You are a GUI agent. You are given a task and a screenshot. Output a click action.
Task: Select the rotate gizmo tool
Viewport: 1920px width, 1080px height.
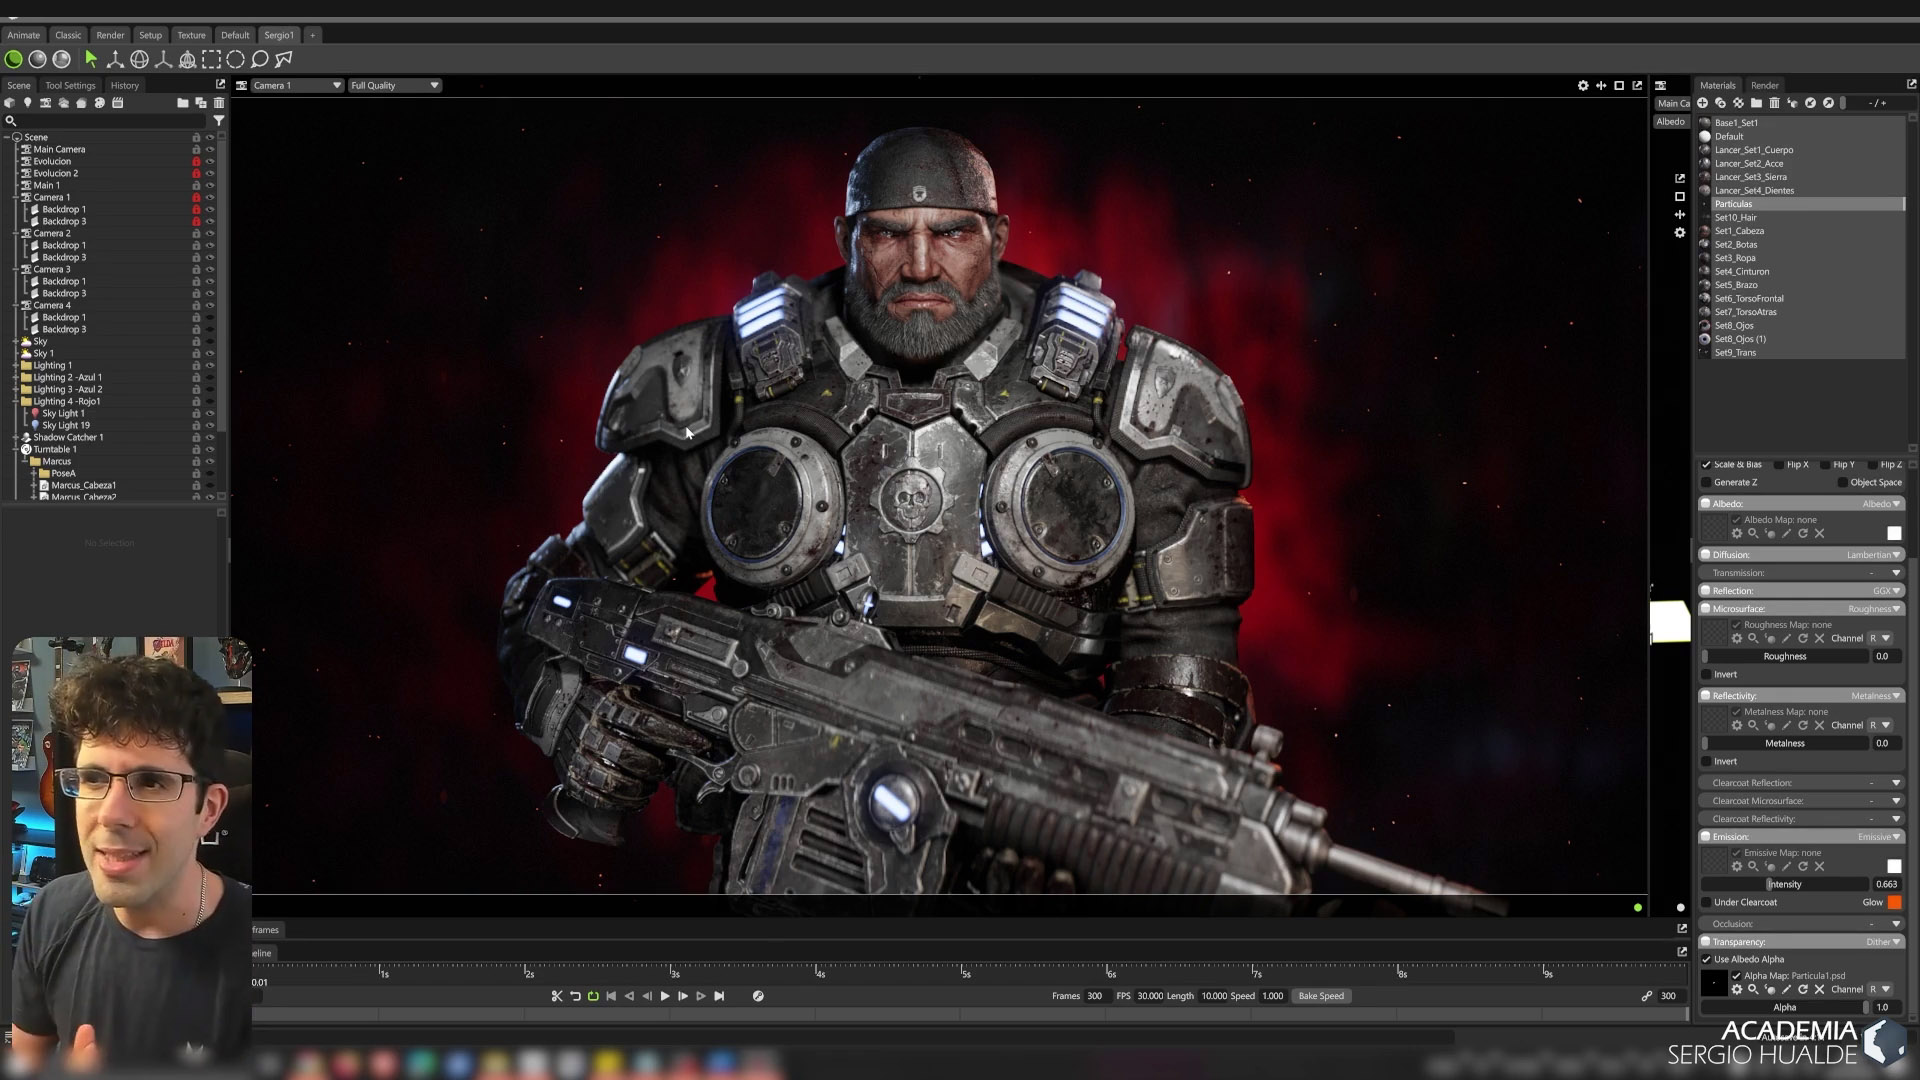point(139,60)
